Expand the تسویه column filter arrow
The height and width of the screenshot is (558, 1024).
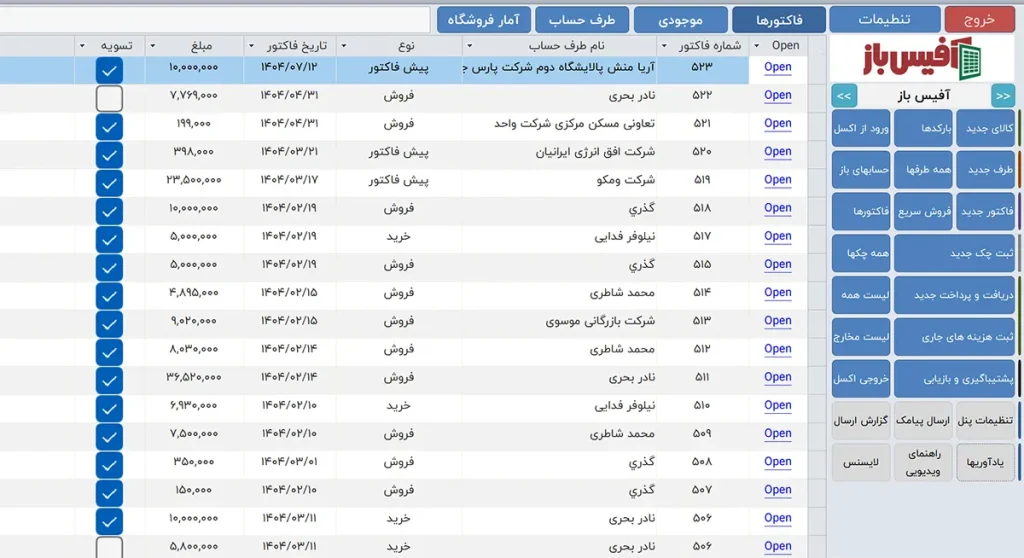coord(82,46)
